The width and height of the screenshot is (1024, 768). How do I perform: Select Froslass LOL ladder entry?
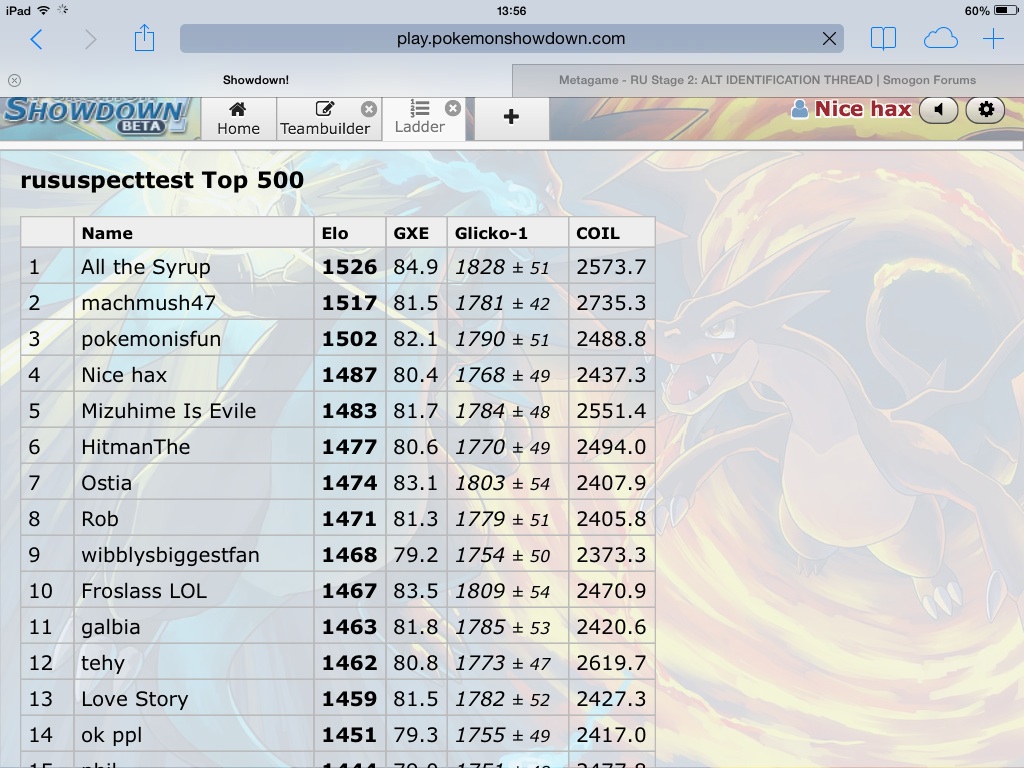click(x=144, y=591)
